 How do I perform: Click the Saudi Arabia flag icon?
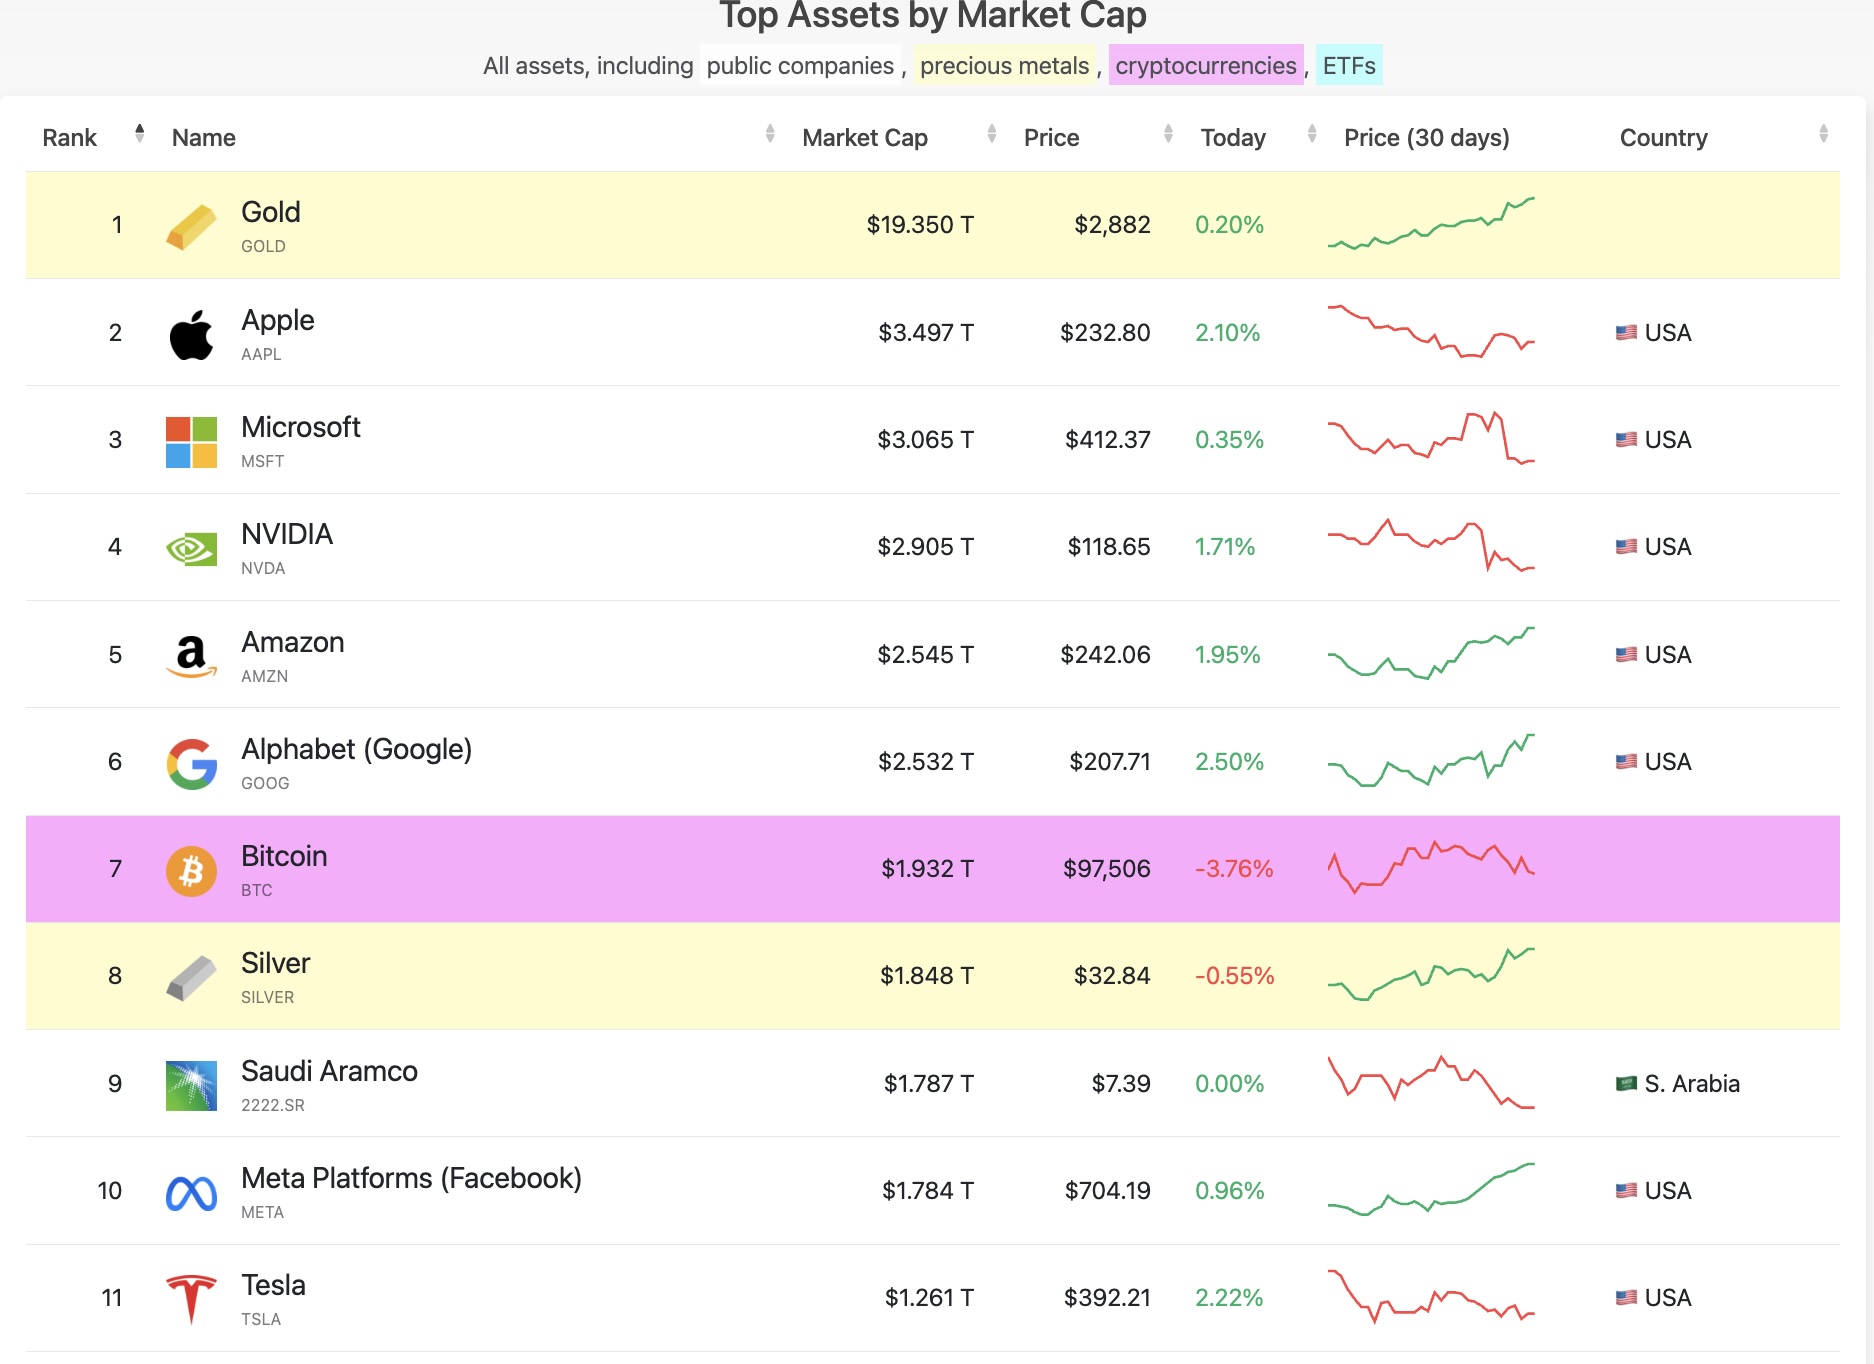click(x=1626, y=1083)
